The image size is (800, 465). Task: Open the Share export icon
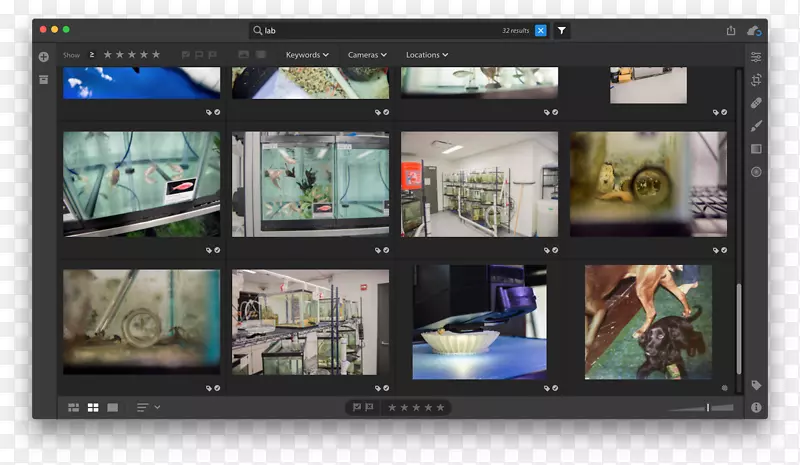731,31
